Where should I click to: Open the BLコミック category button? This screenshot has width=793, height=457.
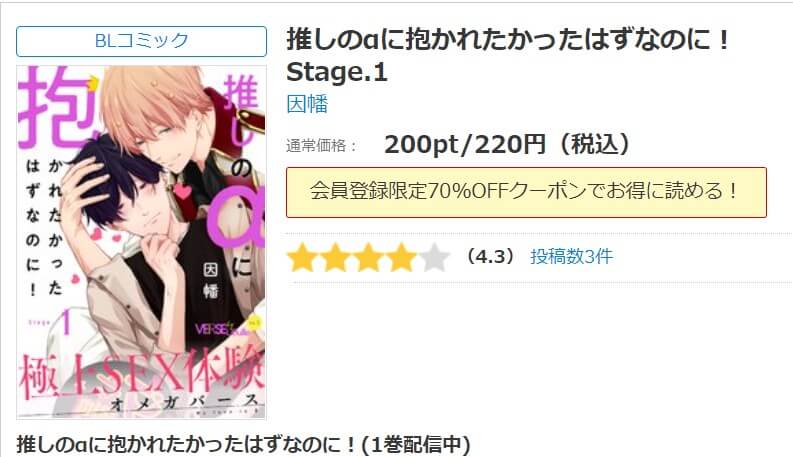(x=141, y=41)
